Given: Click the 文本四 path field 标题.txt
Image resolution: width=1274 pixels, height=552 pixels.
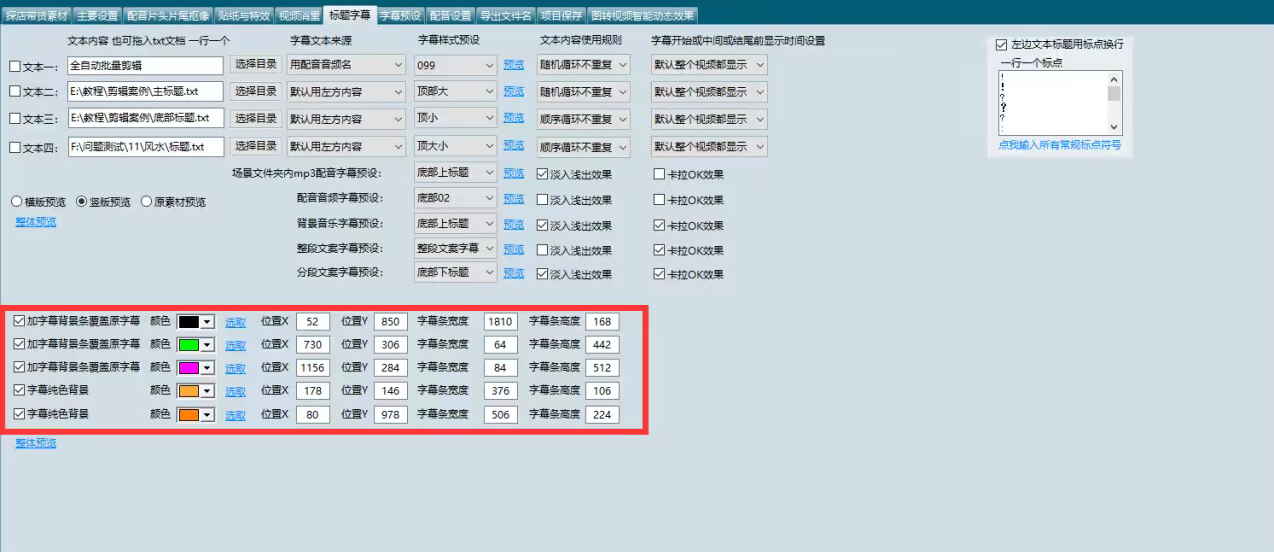Looking at the screenshot, I should tap(145, 147).
